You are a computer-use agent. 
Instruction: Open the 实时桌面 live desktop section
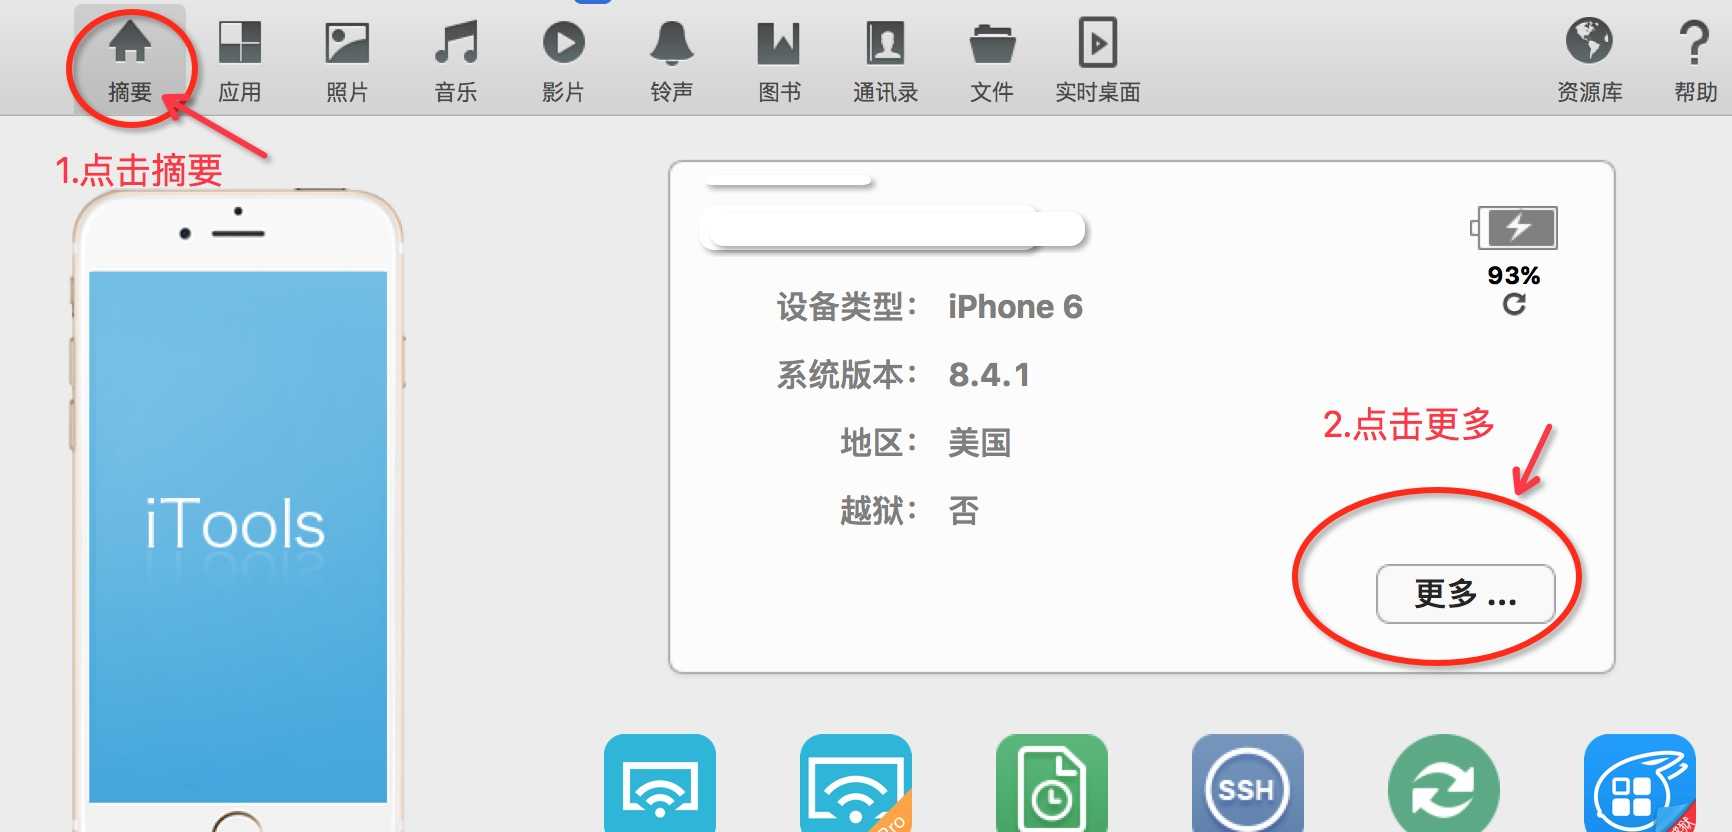pos(1098,60)
